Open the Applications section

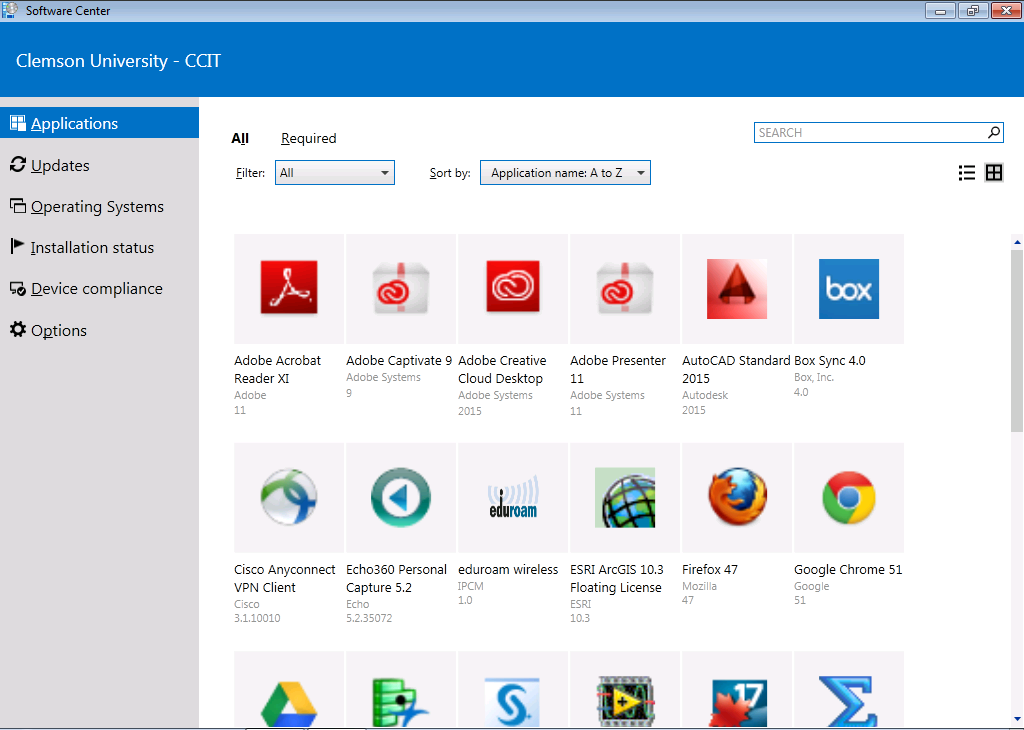coord(99,123)
